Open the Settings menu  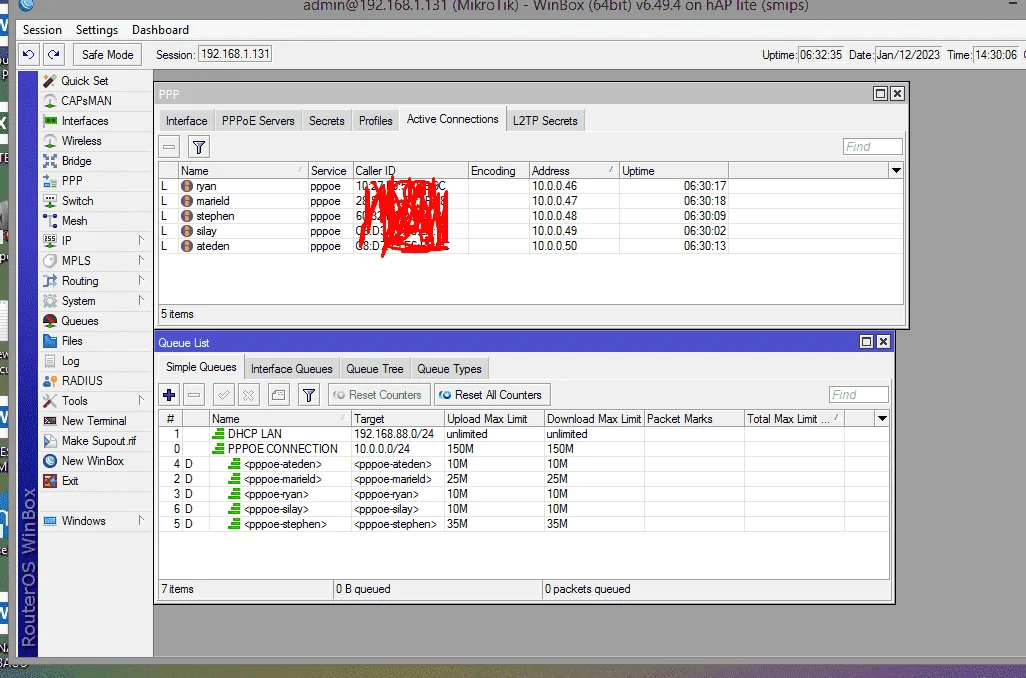click(97, 30)
